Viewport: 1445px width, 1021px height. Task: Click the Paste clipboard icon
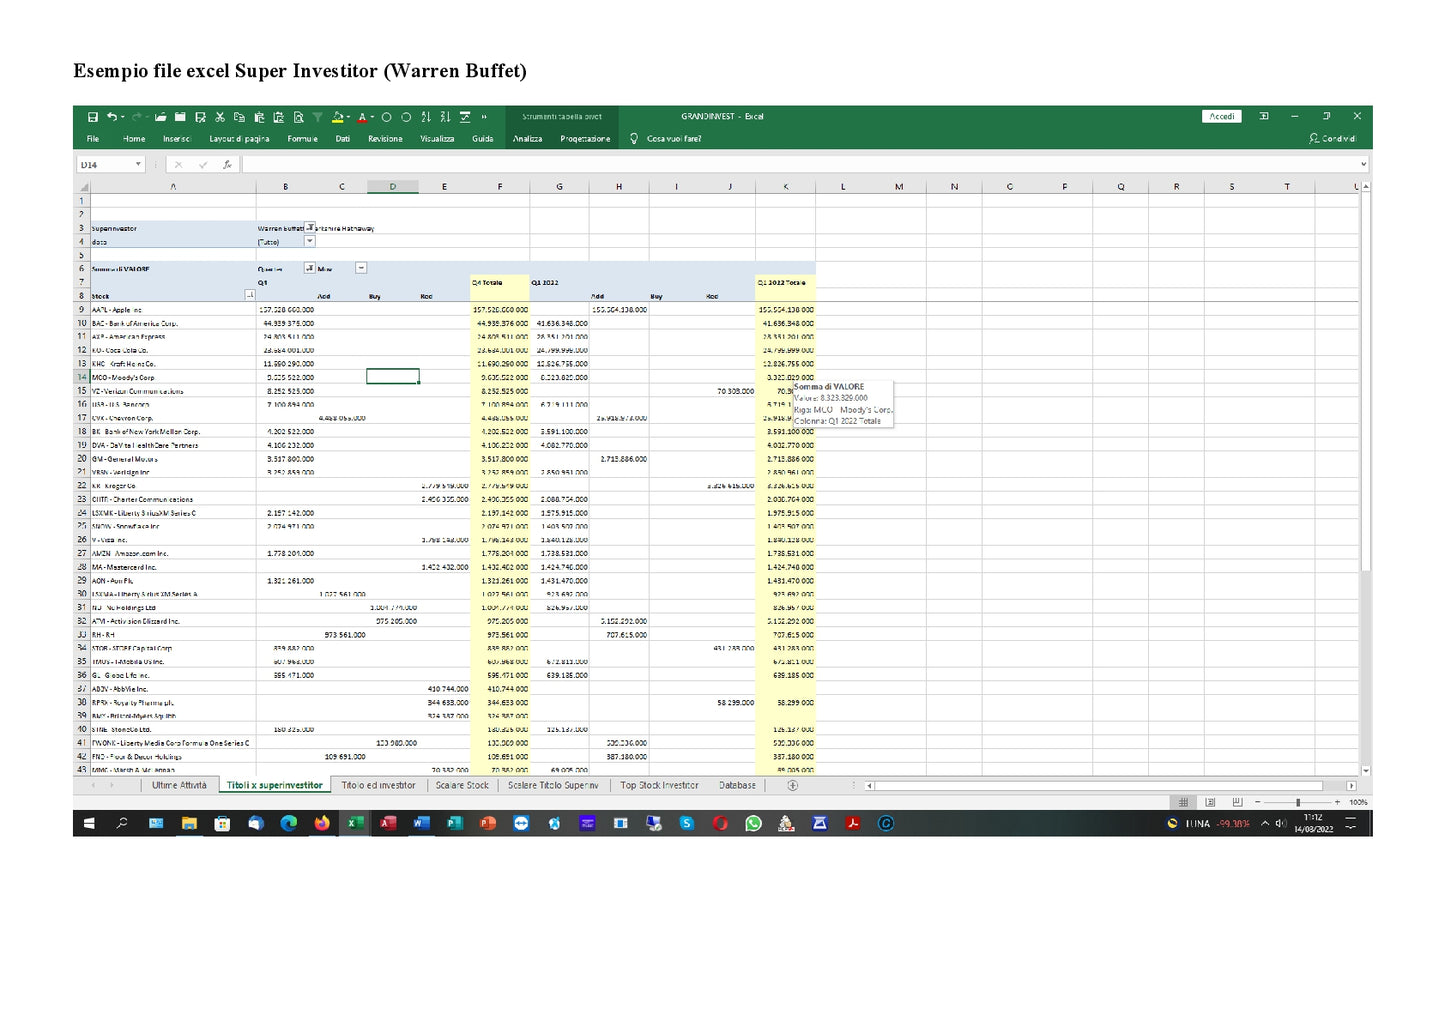click(259, 117)
